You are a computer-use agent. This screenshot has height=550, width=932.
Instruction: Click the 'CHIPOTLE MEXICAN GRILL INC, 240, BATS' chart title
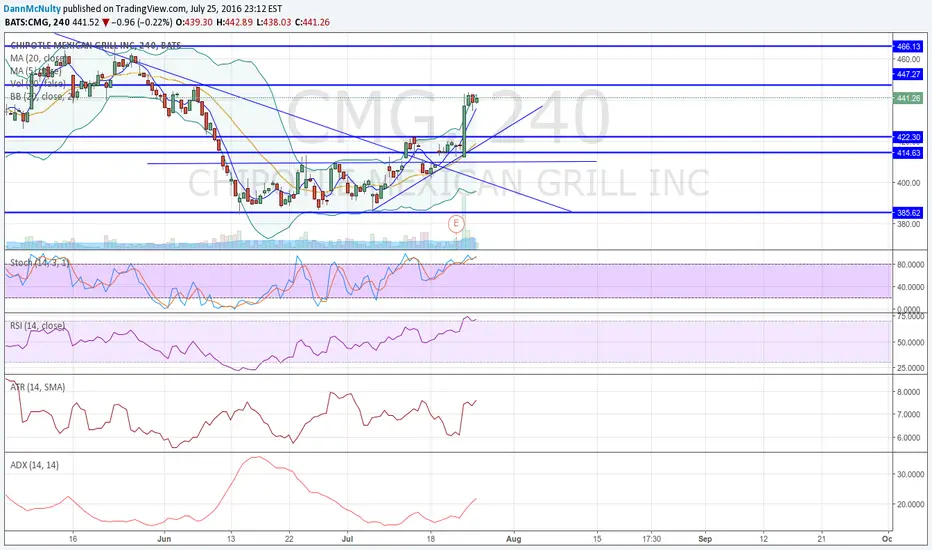(96, 46)
